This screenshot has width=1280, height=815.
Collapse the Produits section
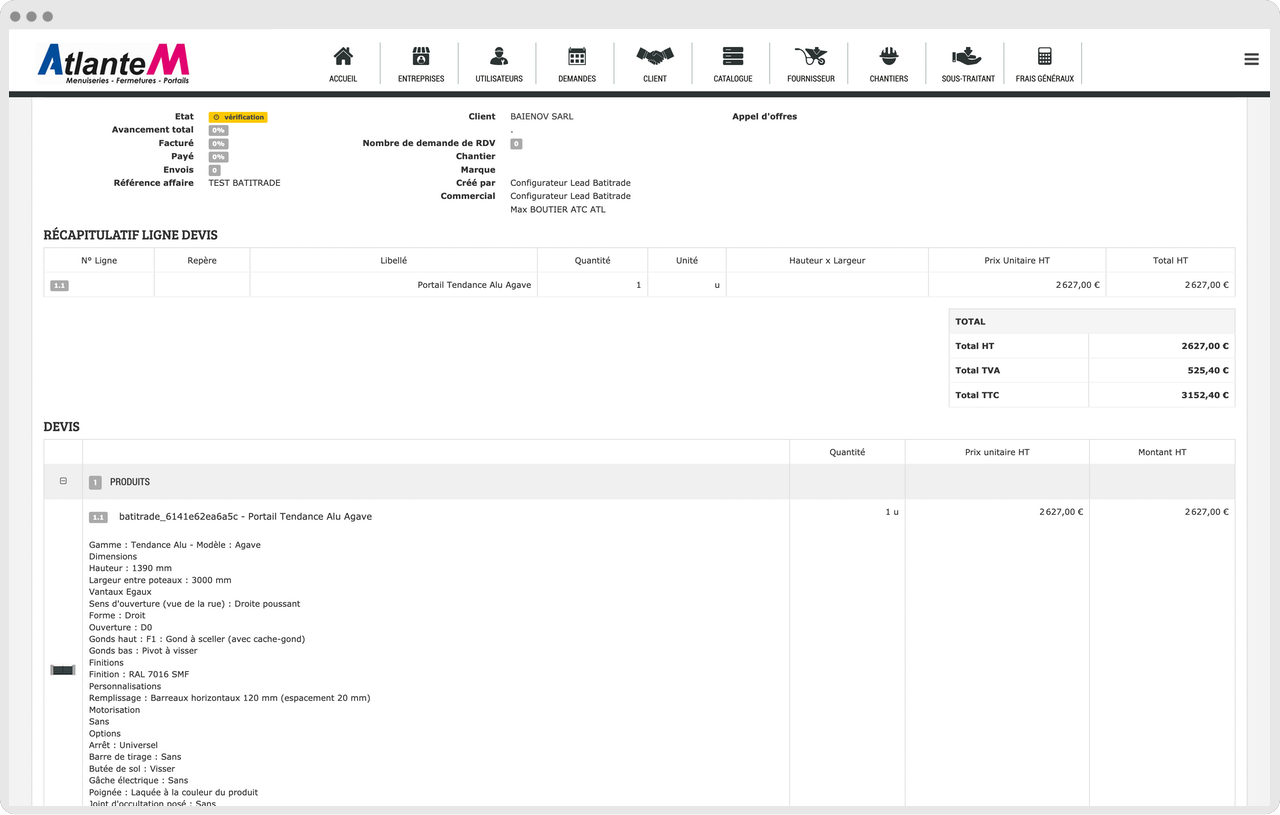tap(63, 481)
